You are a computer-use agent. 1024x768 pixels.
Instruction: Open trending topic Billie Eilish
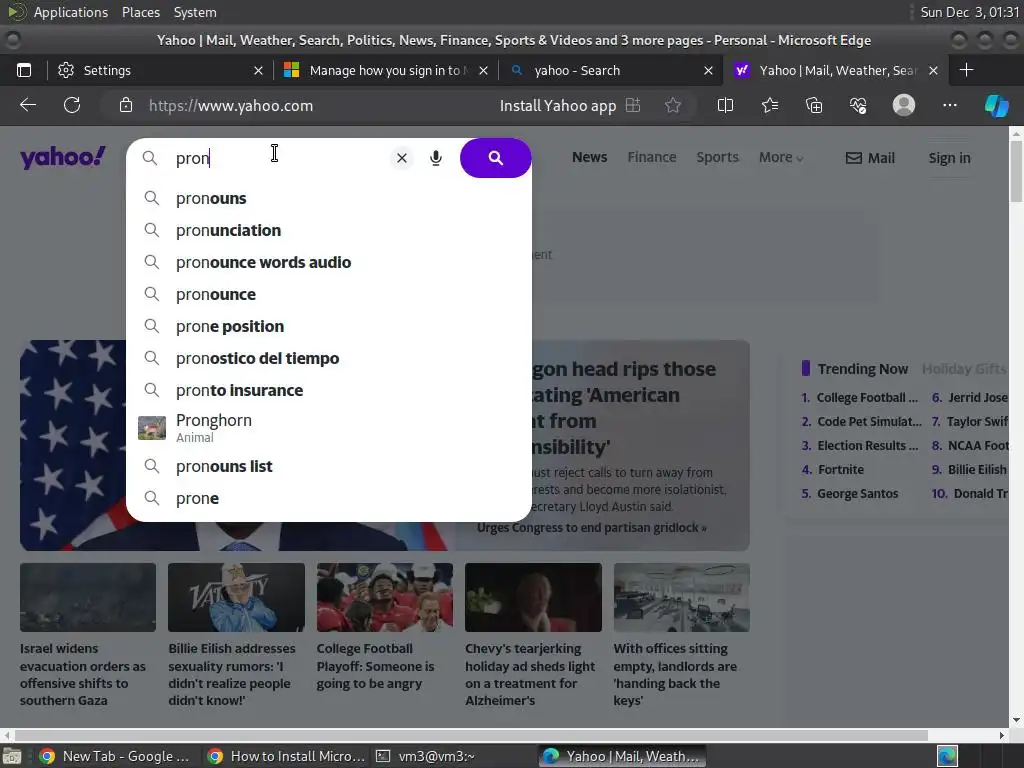[977, 470]
